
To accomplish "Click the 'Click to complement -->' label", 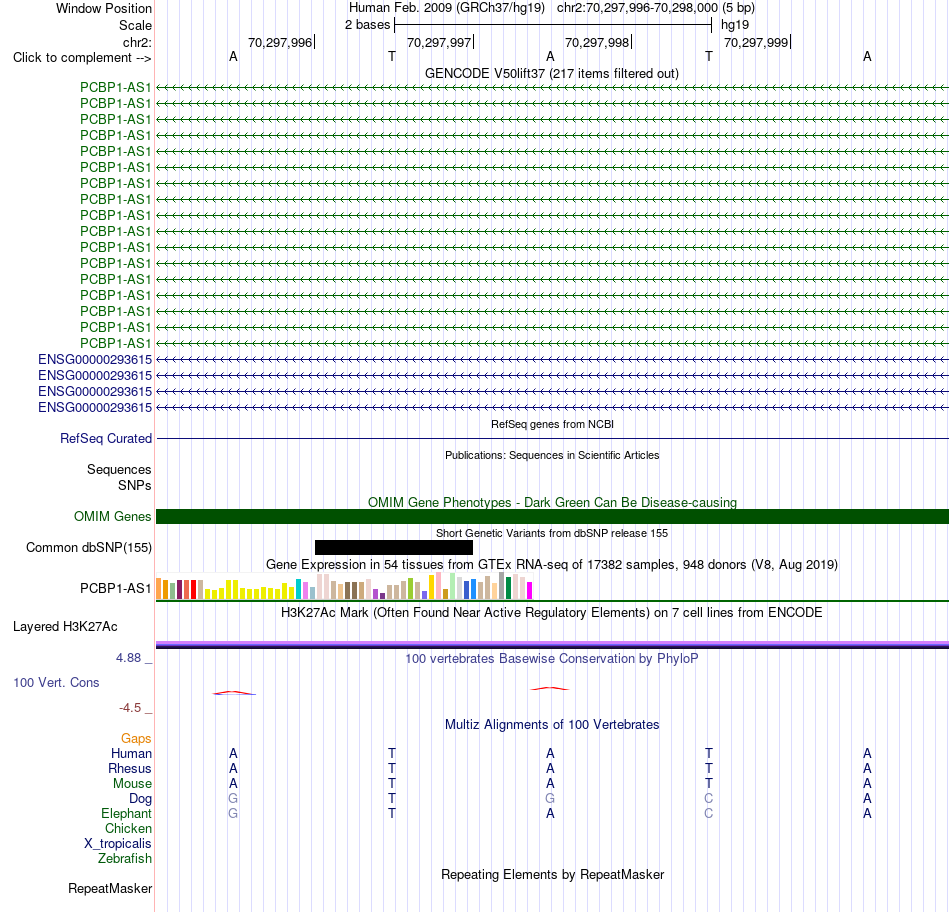I will pyautogui.click(x=82, y=58).
